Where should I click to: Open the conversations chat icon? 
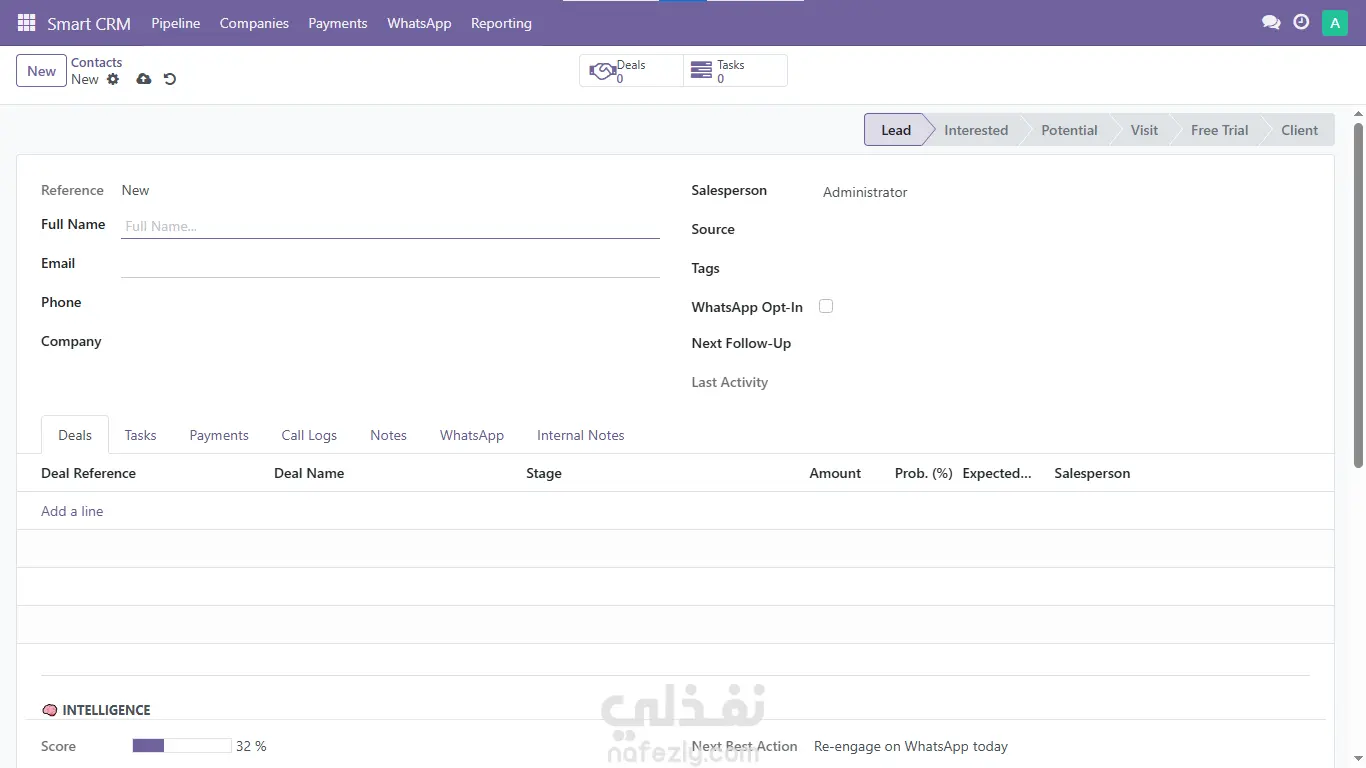[x=1271, y=22]
